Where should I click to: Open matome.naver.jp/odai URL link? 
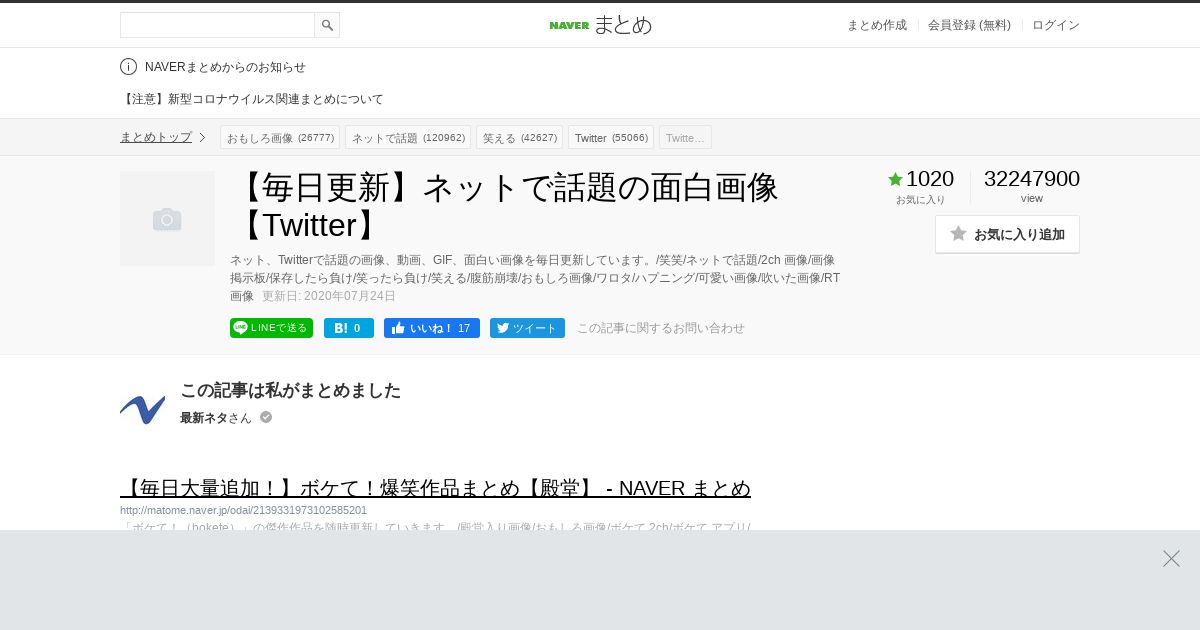coord(243,510)
